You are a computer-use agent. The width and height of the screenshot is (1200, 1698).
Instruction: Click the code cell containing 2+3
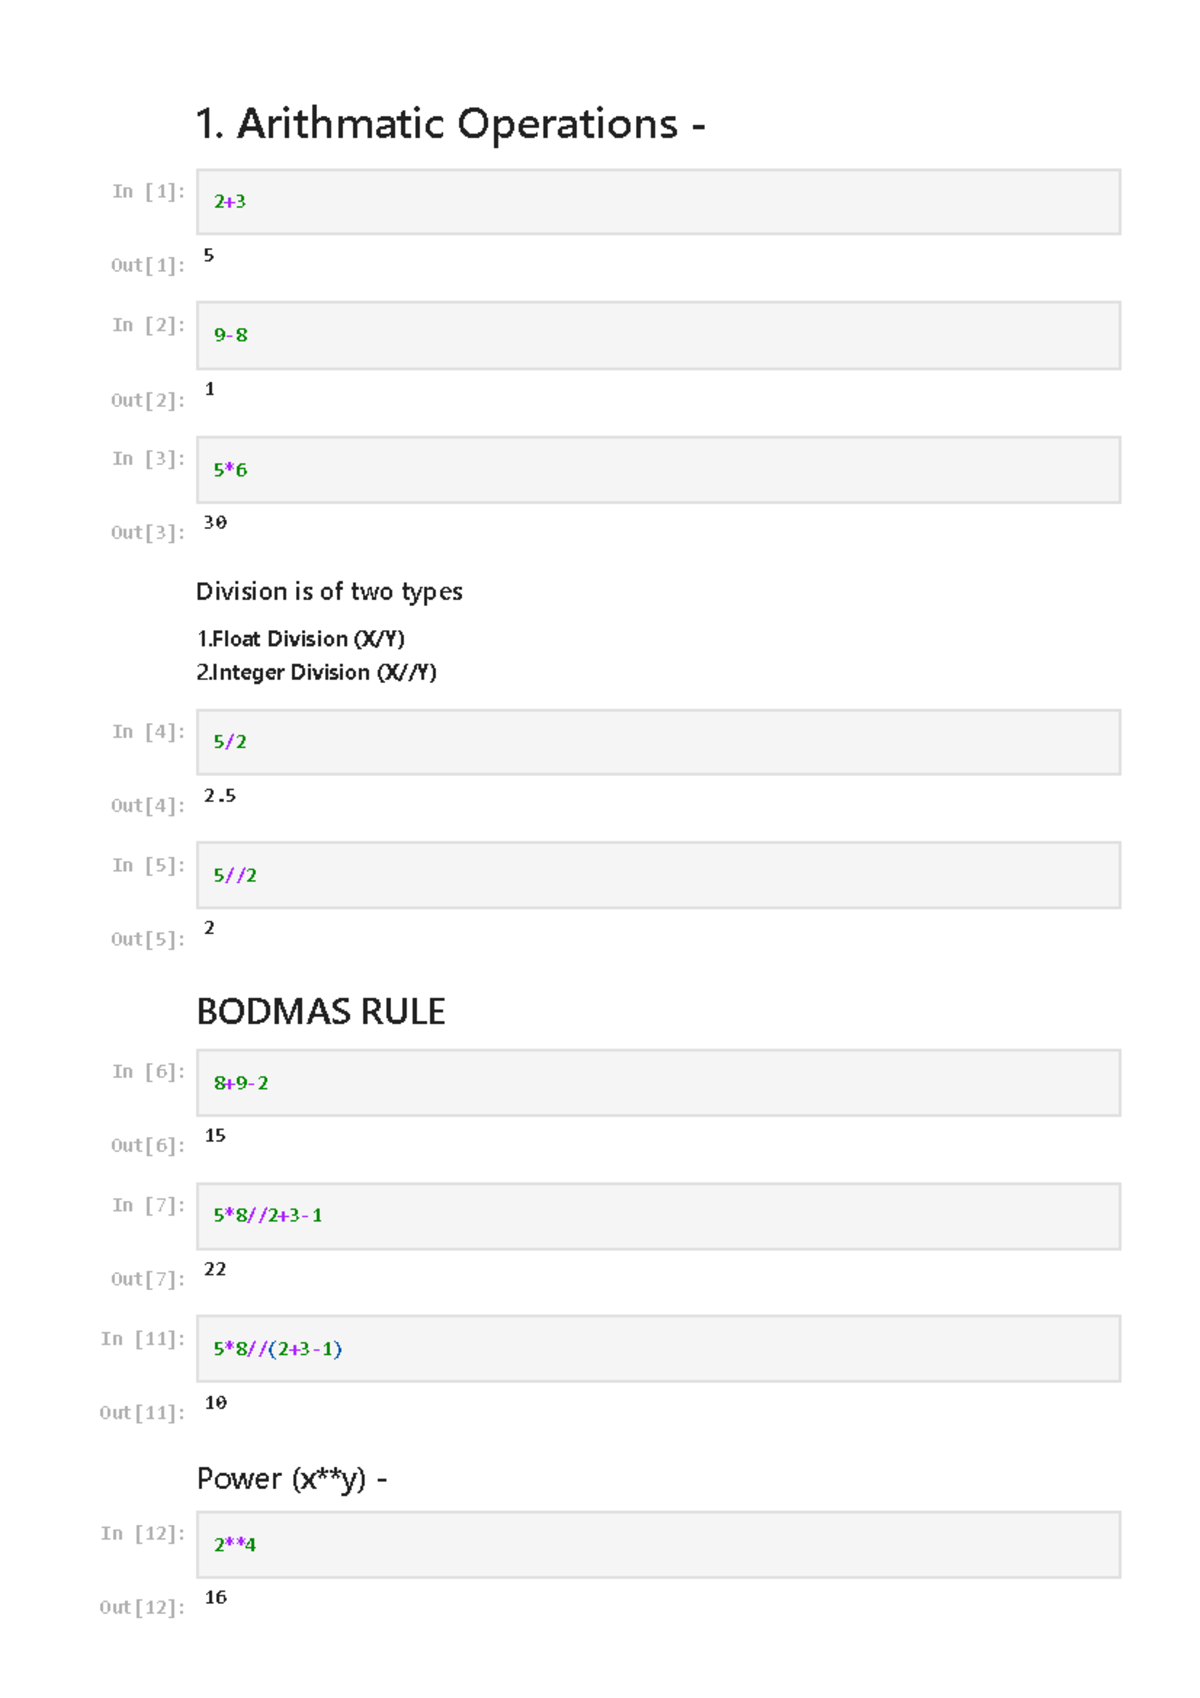tap(657, 202)
